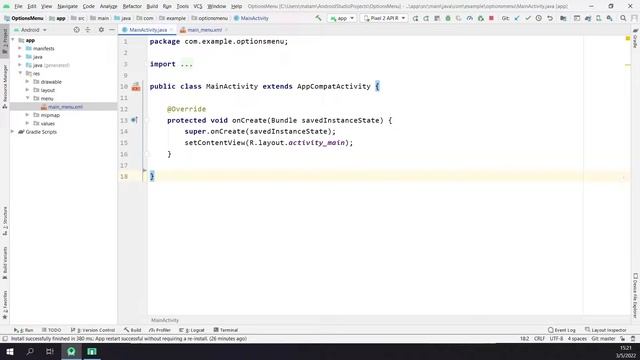The image size is (640, 360).
Task: Toggle the Project tool window side button
Action: (x=5, y=41)
